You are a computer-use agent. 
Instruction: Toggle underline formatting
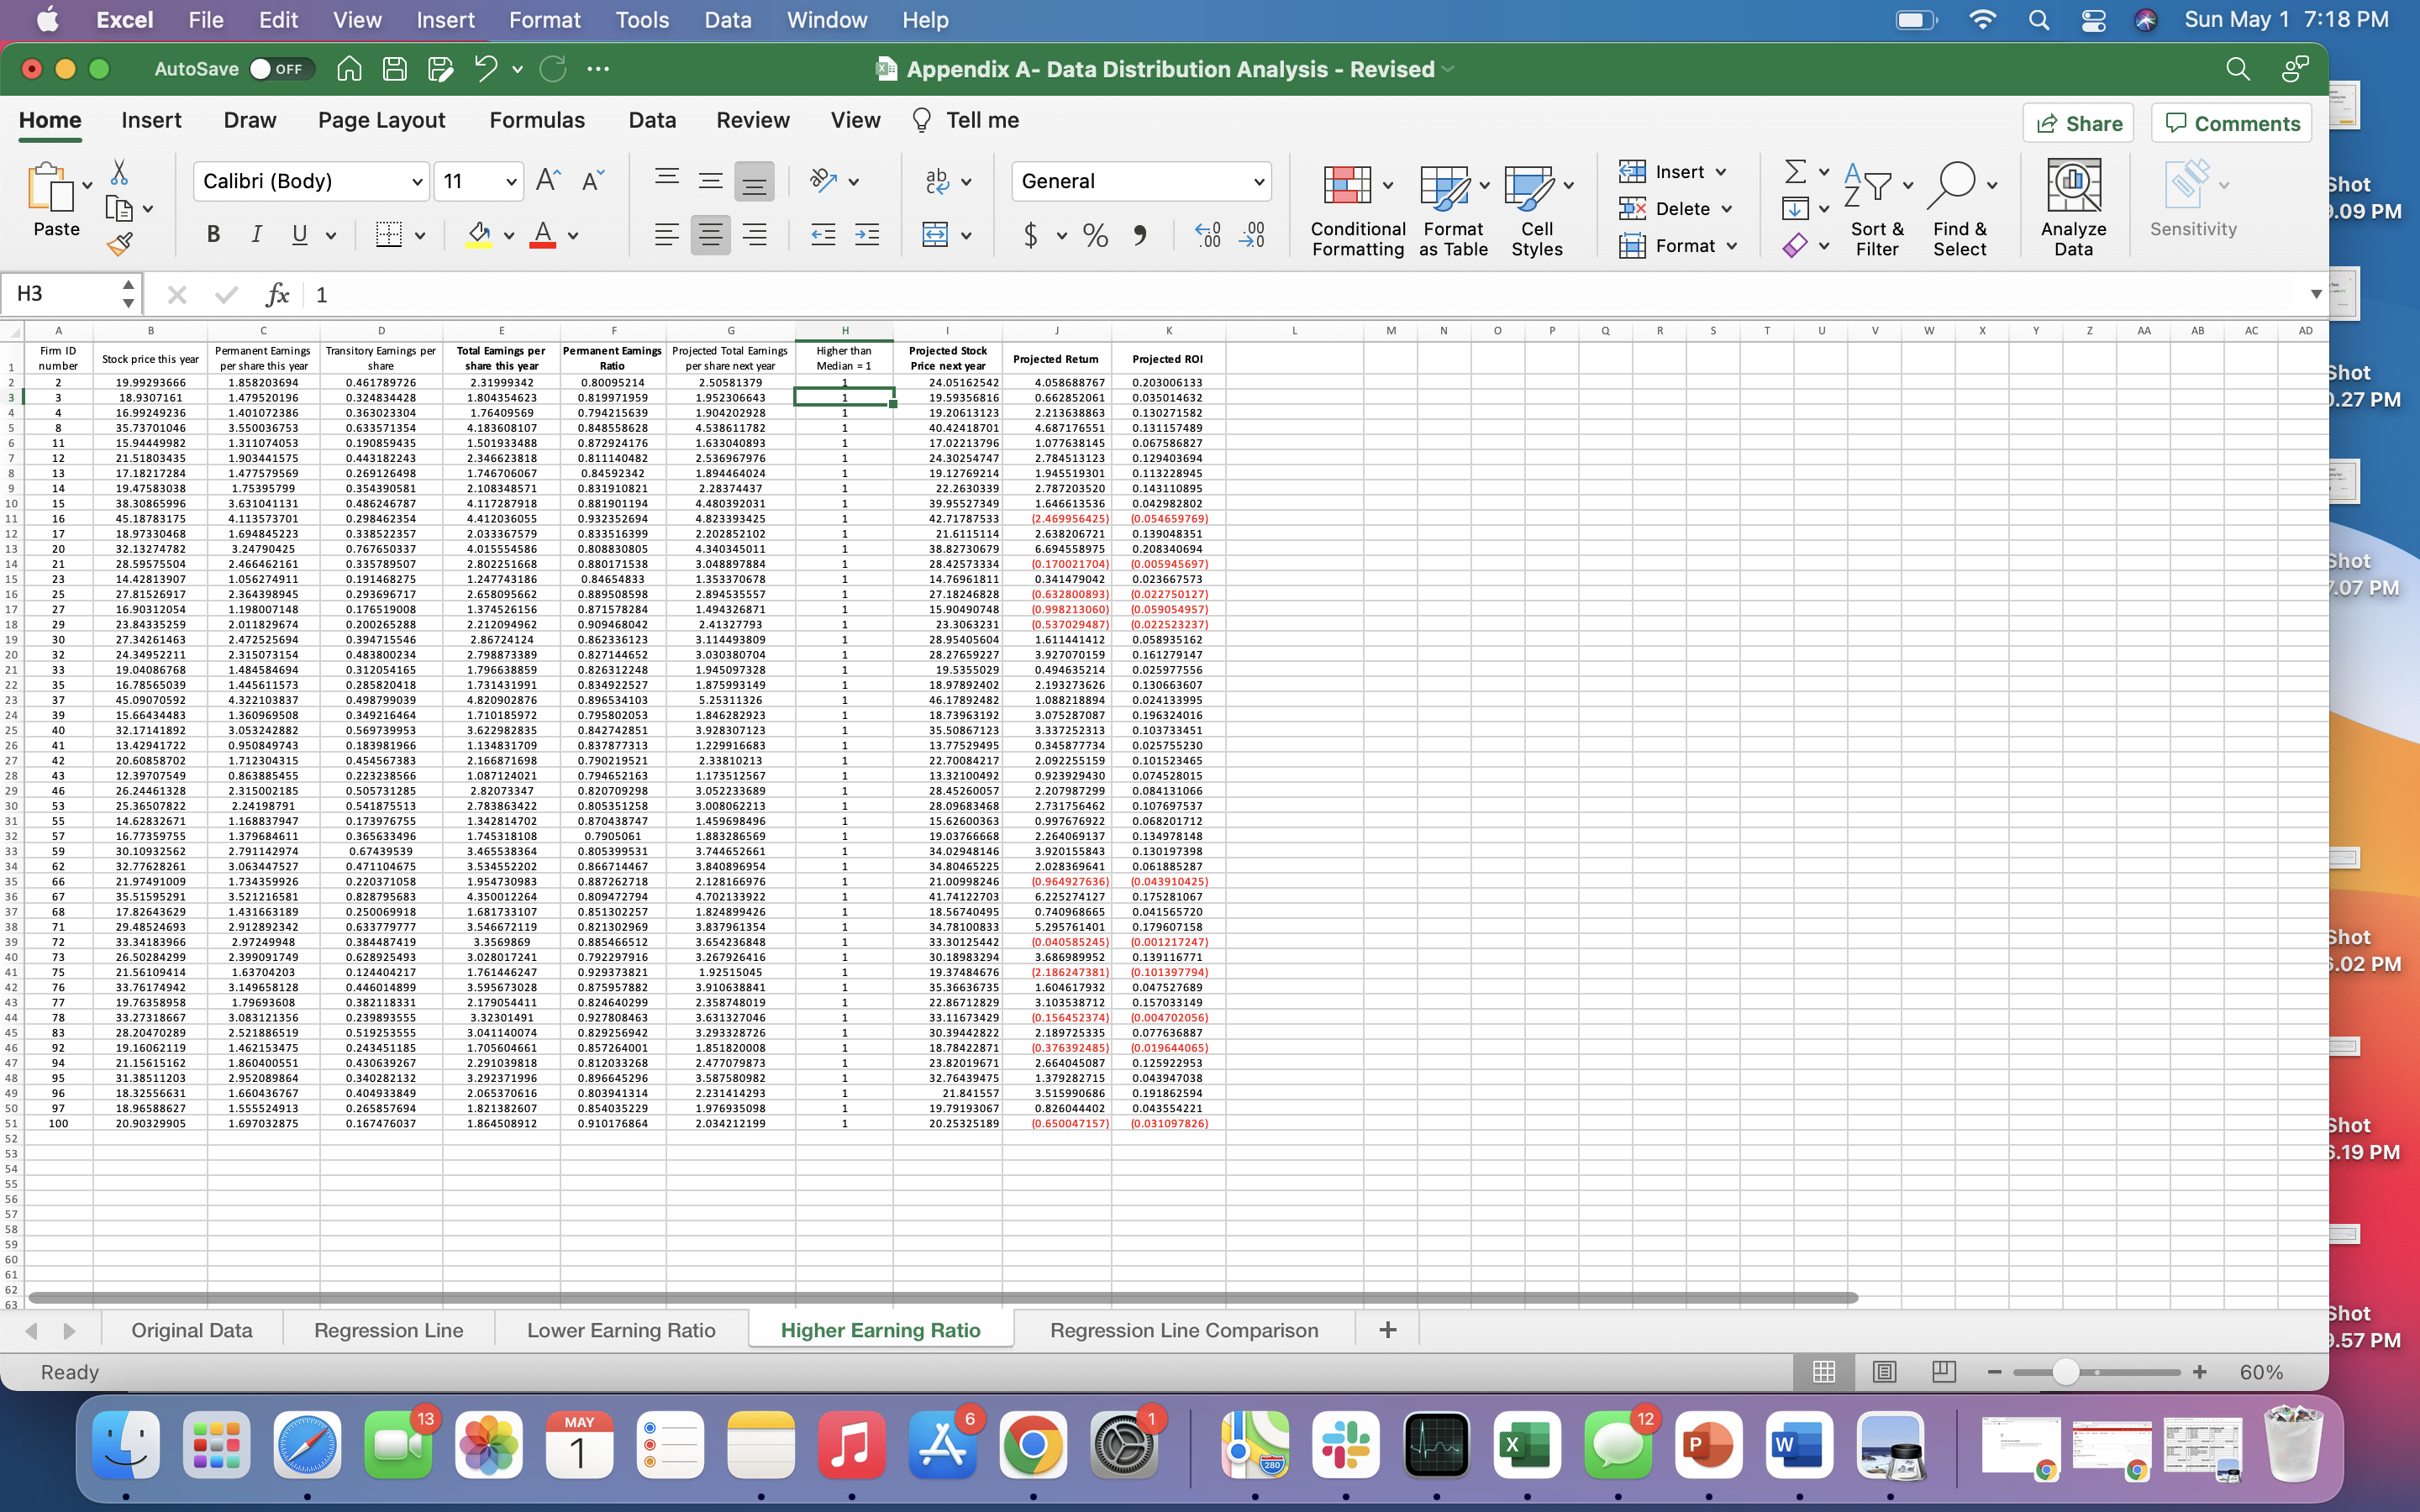(300, 234)
